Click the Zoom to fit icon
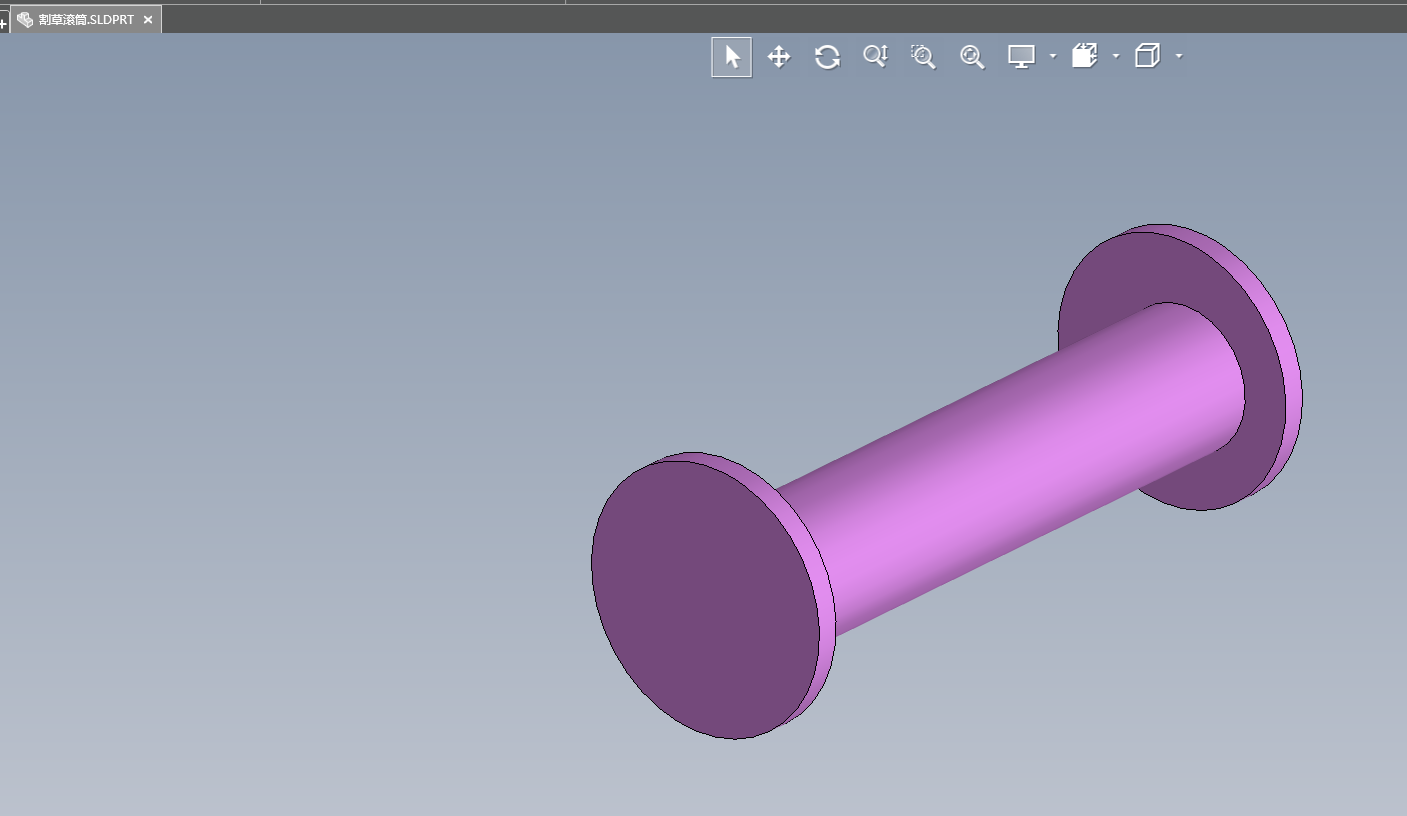Screen dimensions: 1407x816 [972, 57]
